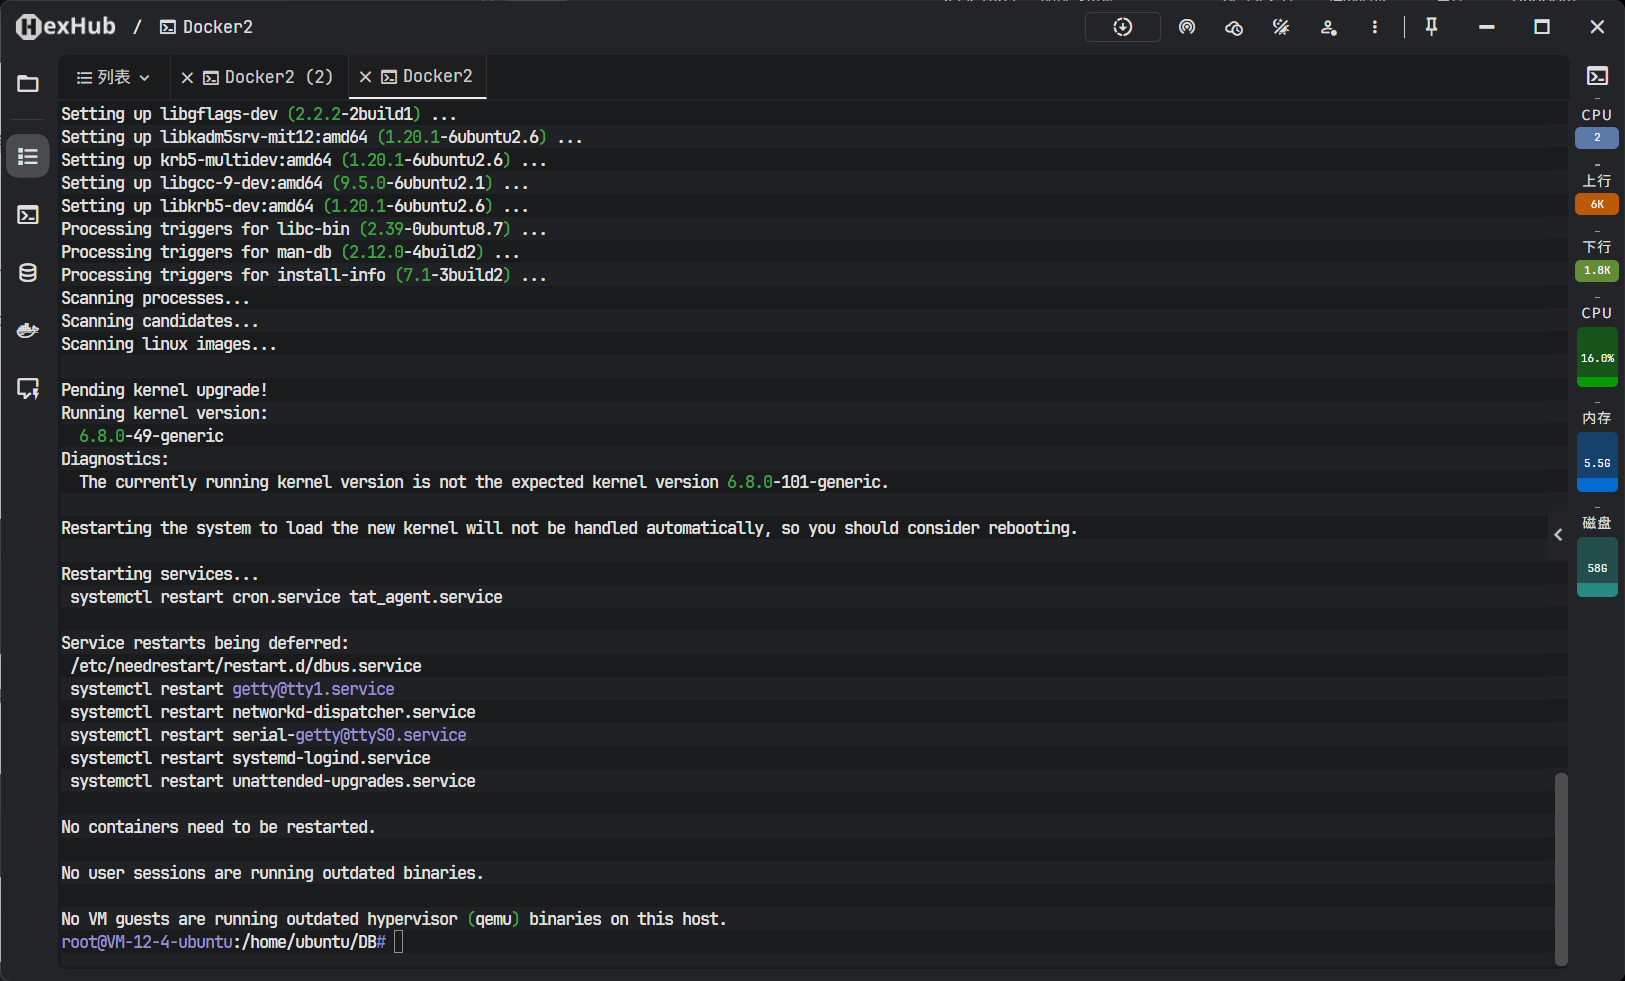Click the CPU core count badge showing 2
1625x981 pixels.
pos(1597,138)
